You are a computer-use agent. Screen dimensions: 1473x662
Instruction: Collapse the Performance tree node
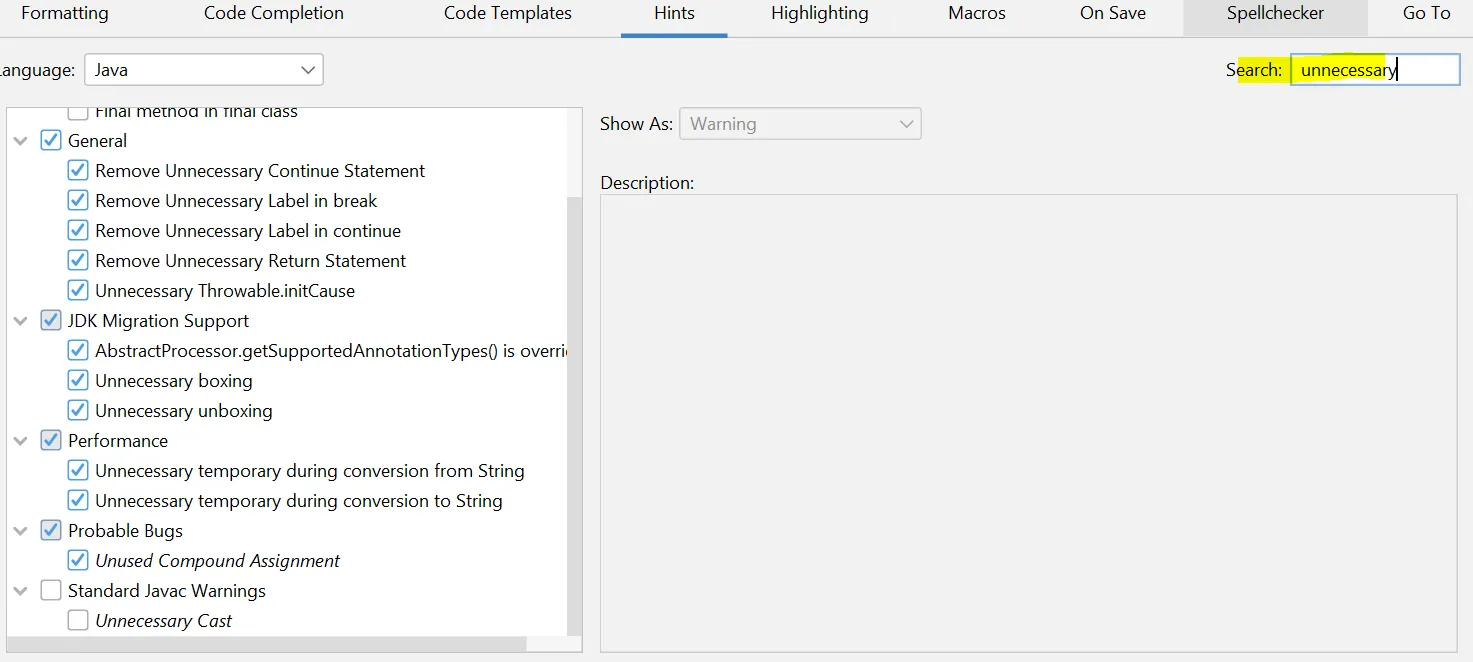(20, 441)
